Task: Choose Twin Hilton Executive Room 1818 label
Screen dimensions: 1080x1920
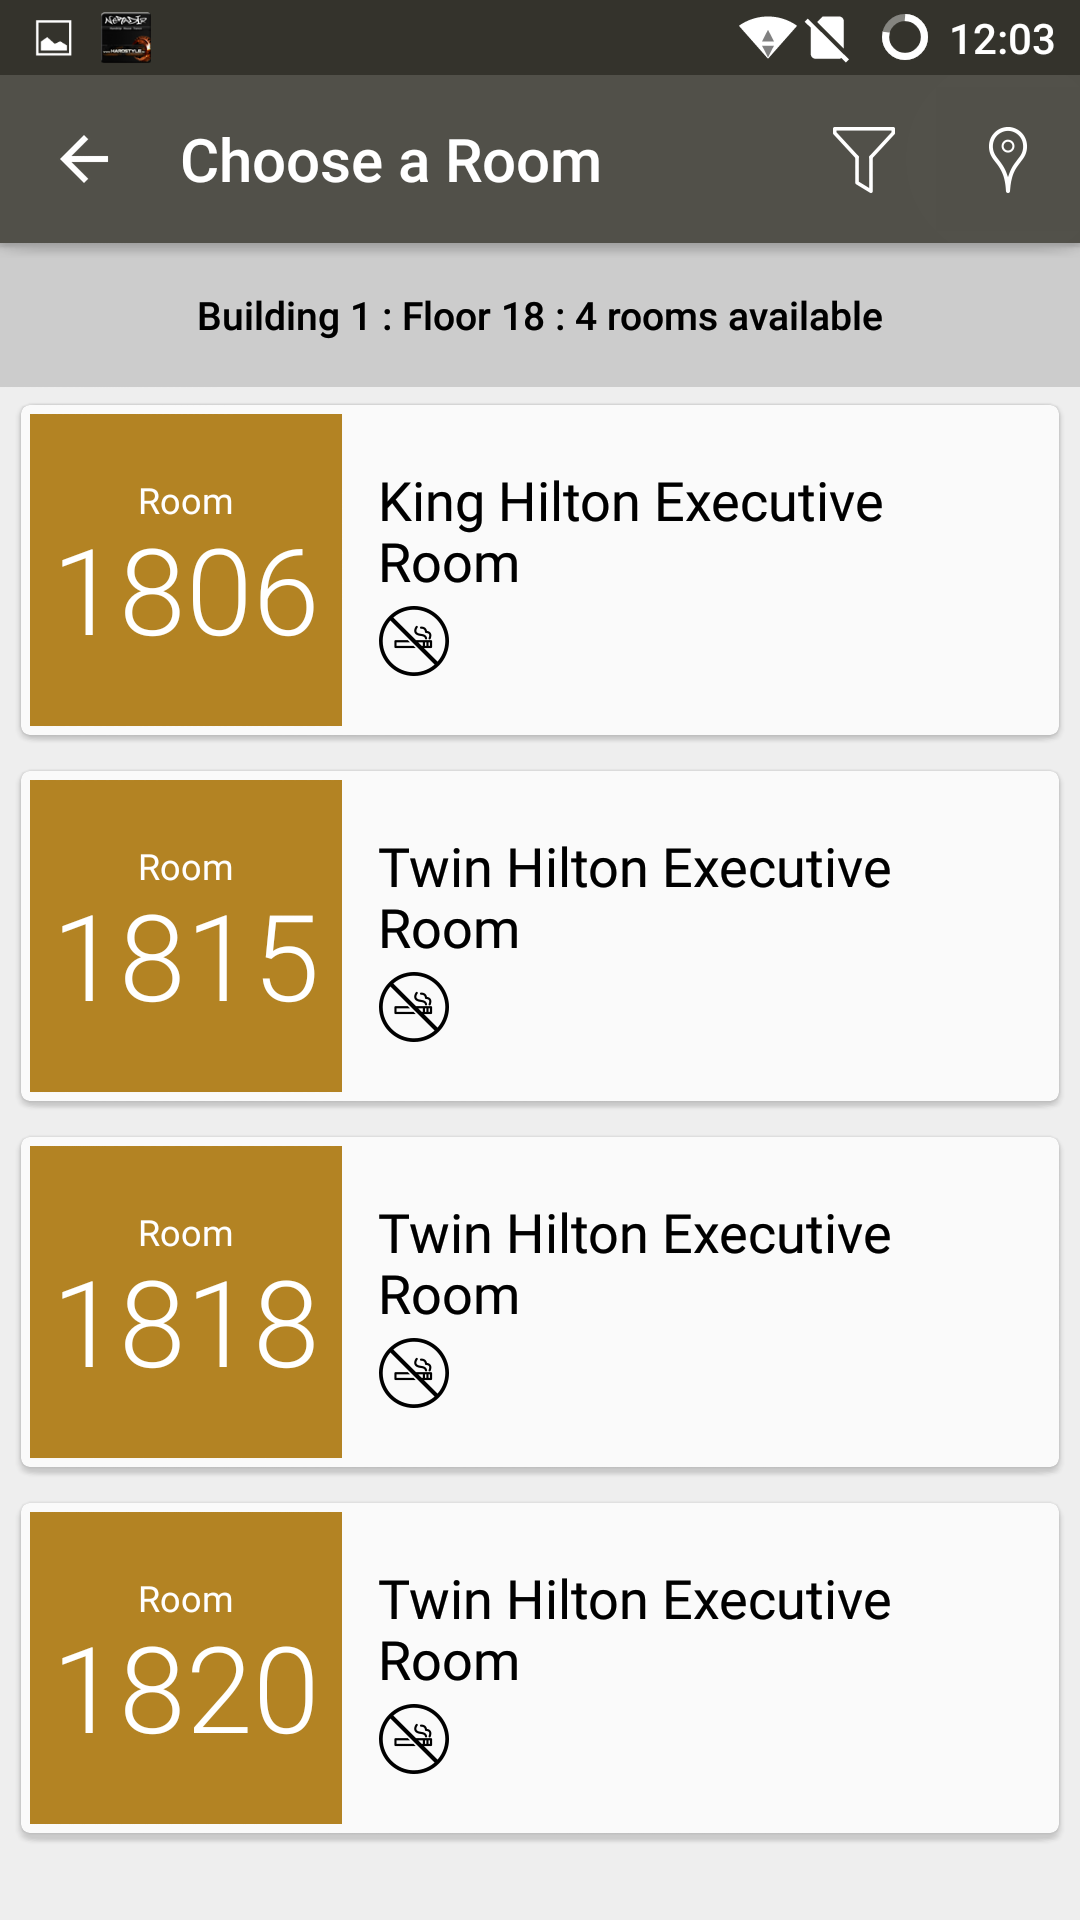Action: (x=634, y=1264)
